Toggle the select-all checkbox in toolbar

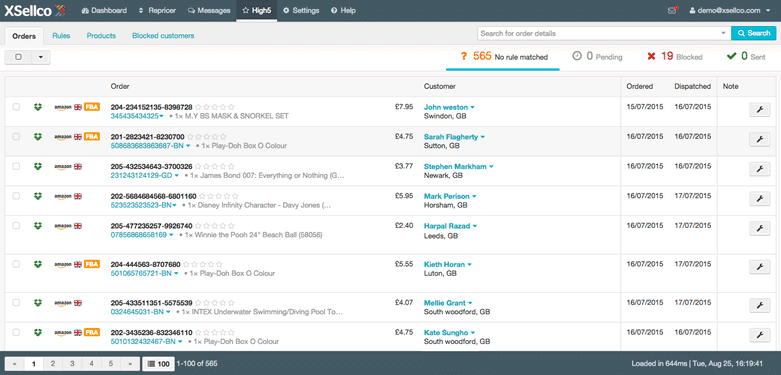18,57
